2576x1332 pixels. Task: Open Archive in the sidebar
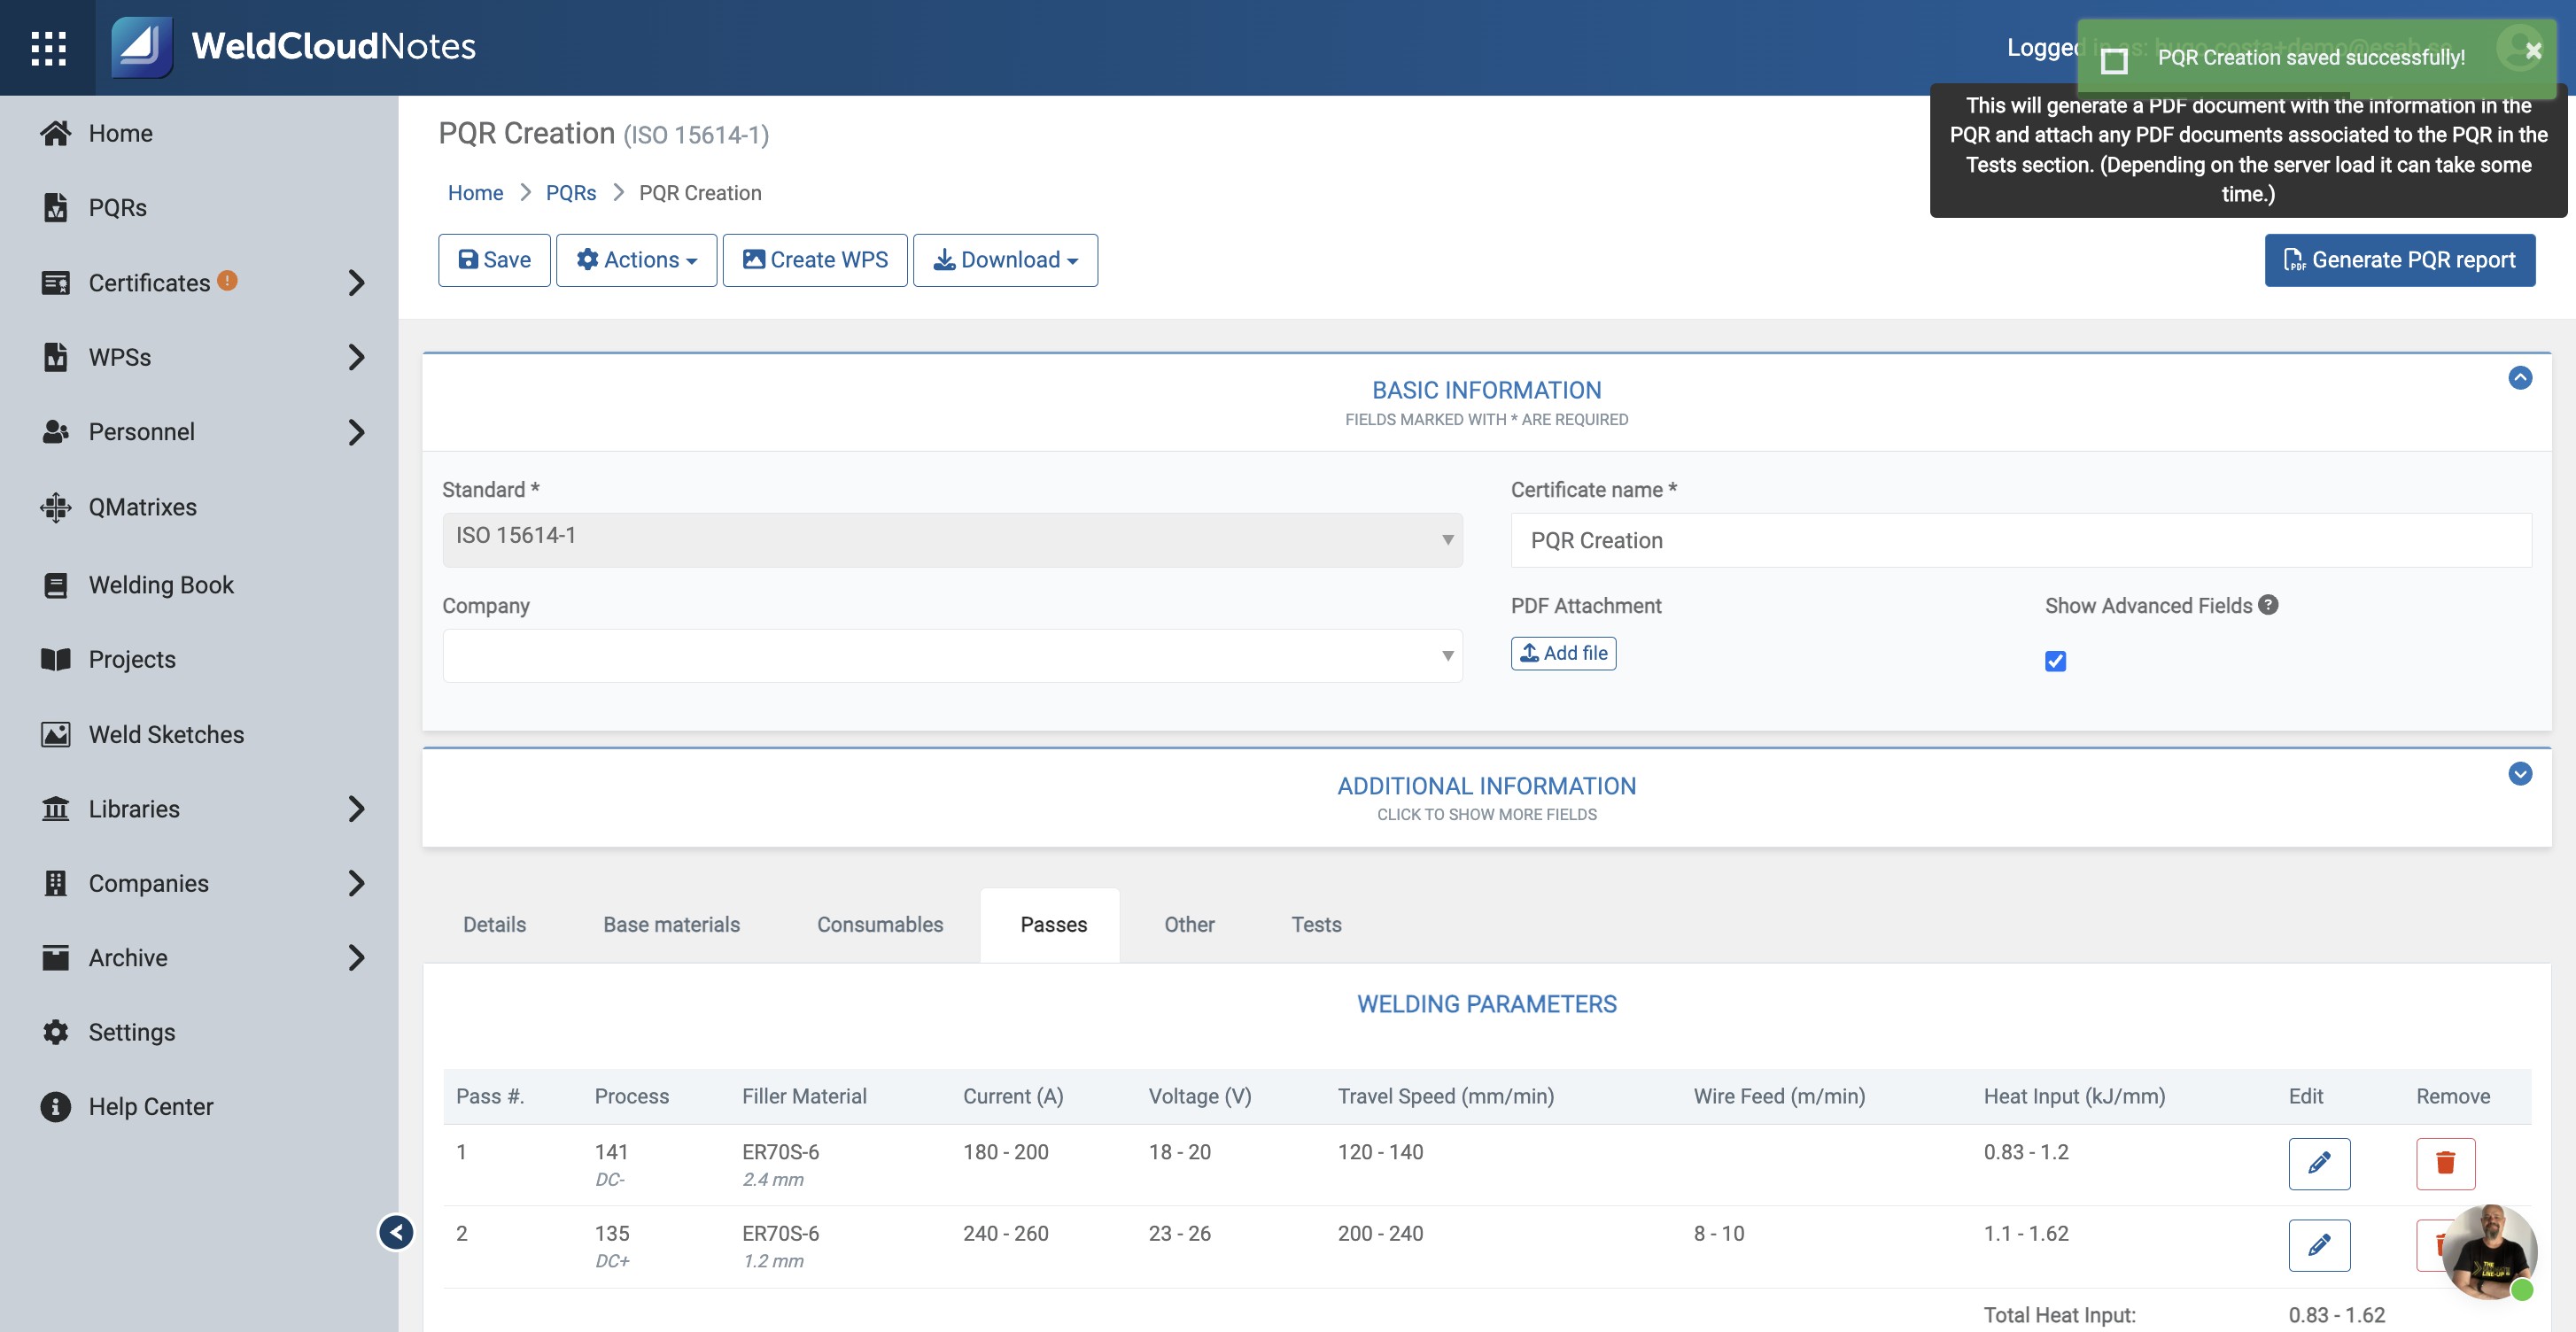127,958
